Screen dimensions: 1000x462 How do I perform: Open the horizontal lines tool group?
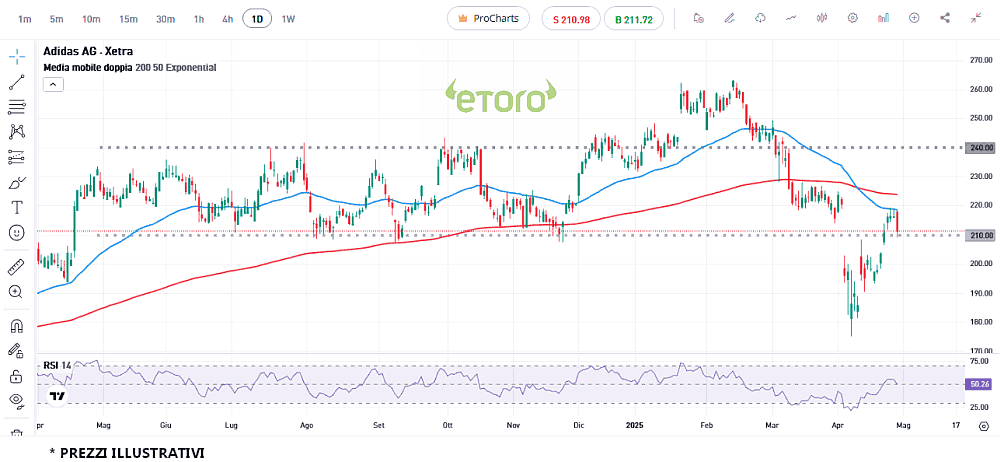(17, 107)
